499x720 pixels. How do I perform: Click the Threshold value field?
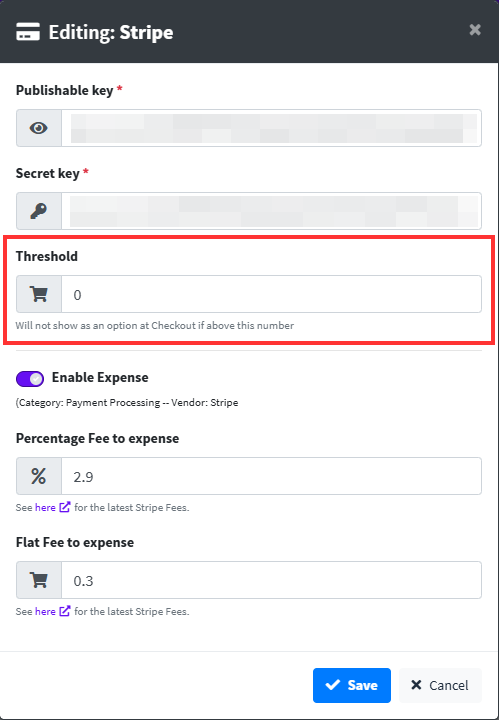pyautogui.click(x=271, y=294)
